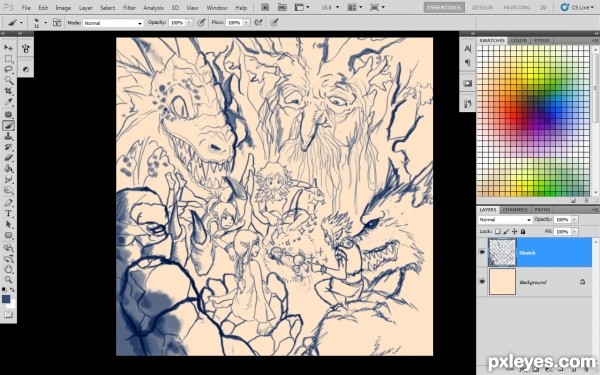Select the 3D Camera Rotate tool
The width and height of the screenshot is (600, 375).
[x=8, y=259]
